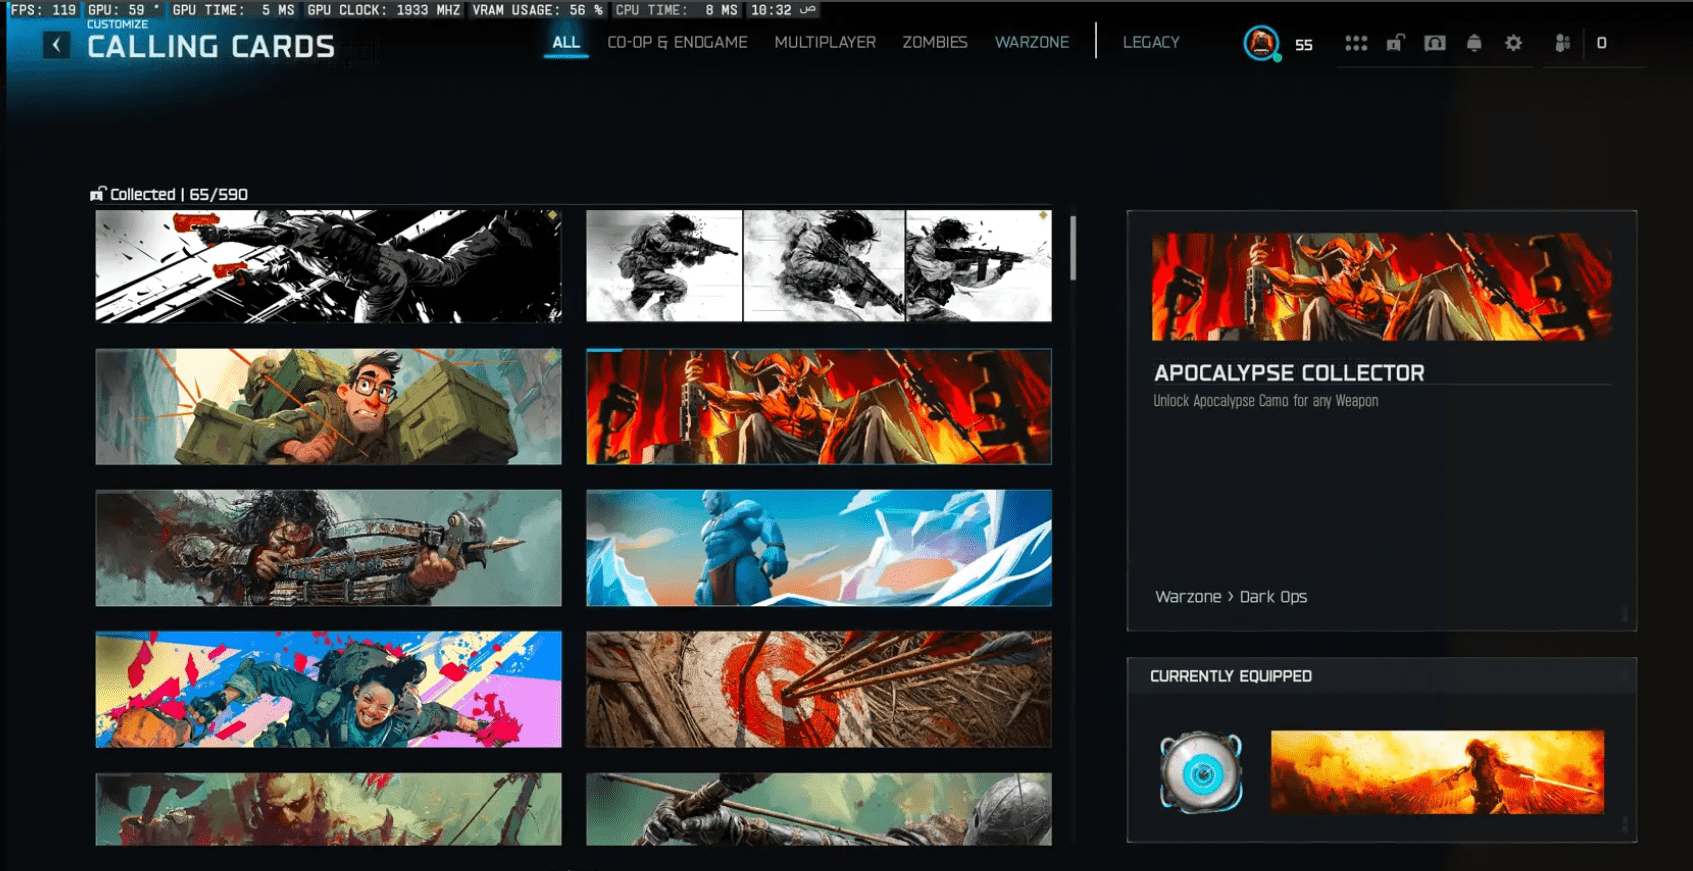This screenshot has height=871, width=1693.
Task: Select the red demon on throne calling card
Action: pyautogui.click(x=819, y=406)
